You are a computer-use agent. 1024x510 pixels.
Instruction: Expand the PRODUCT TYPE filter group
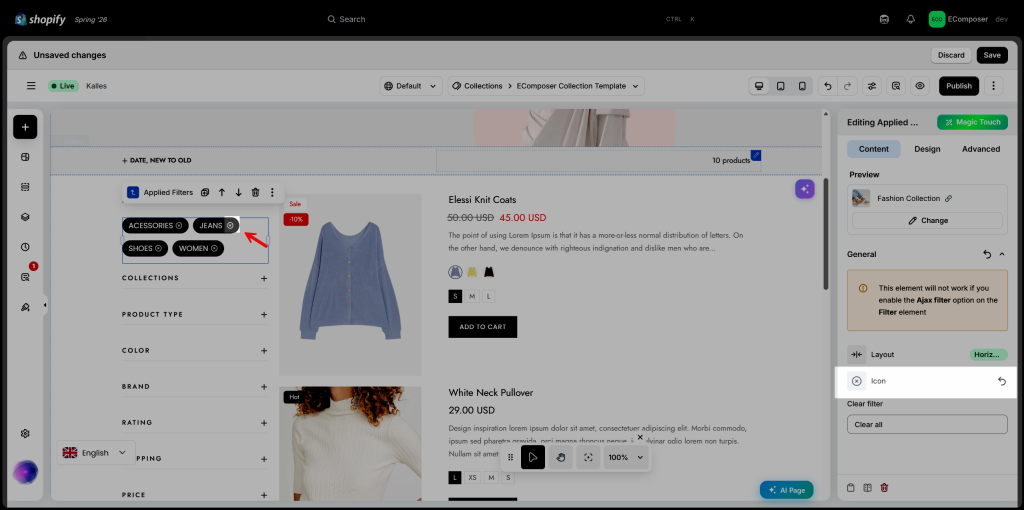264,314
